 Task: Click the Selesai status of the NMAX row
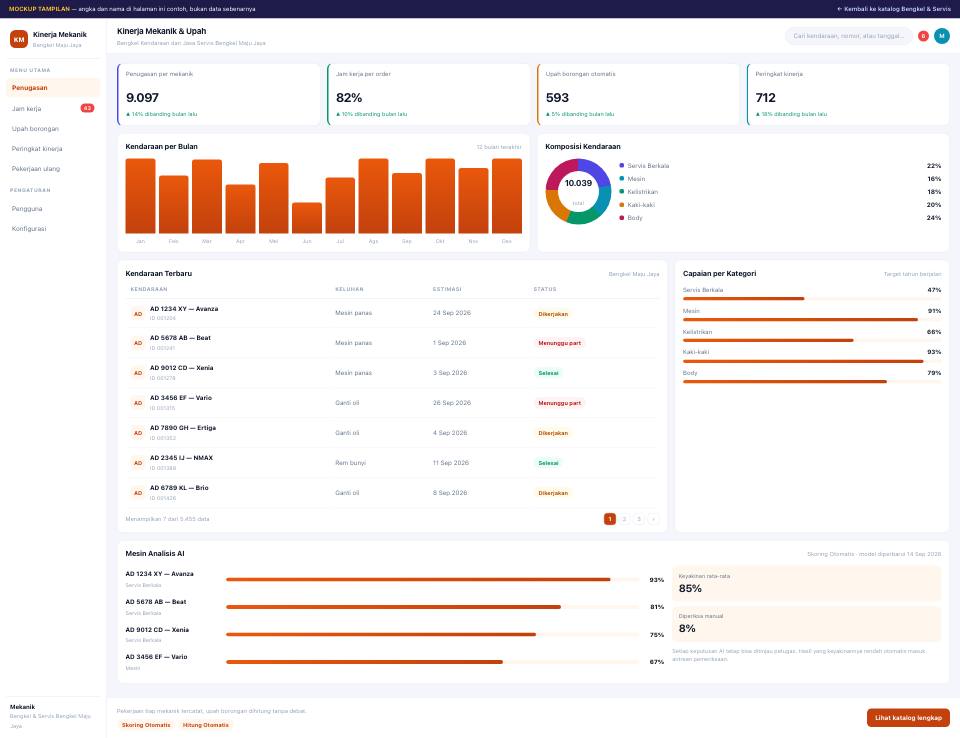[x=548, y=463]
